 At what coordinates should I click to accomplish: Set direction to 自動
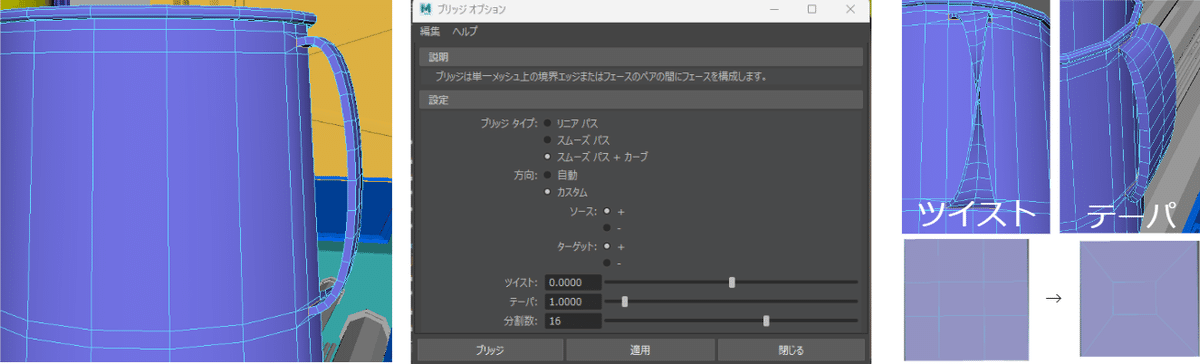[547, 175]
